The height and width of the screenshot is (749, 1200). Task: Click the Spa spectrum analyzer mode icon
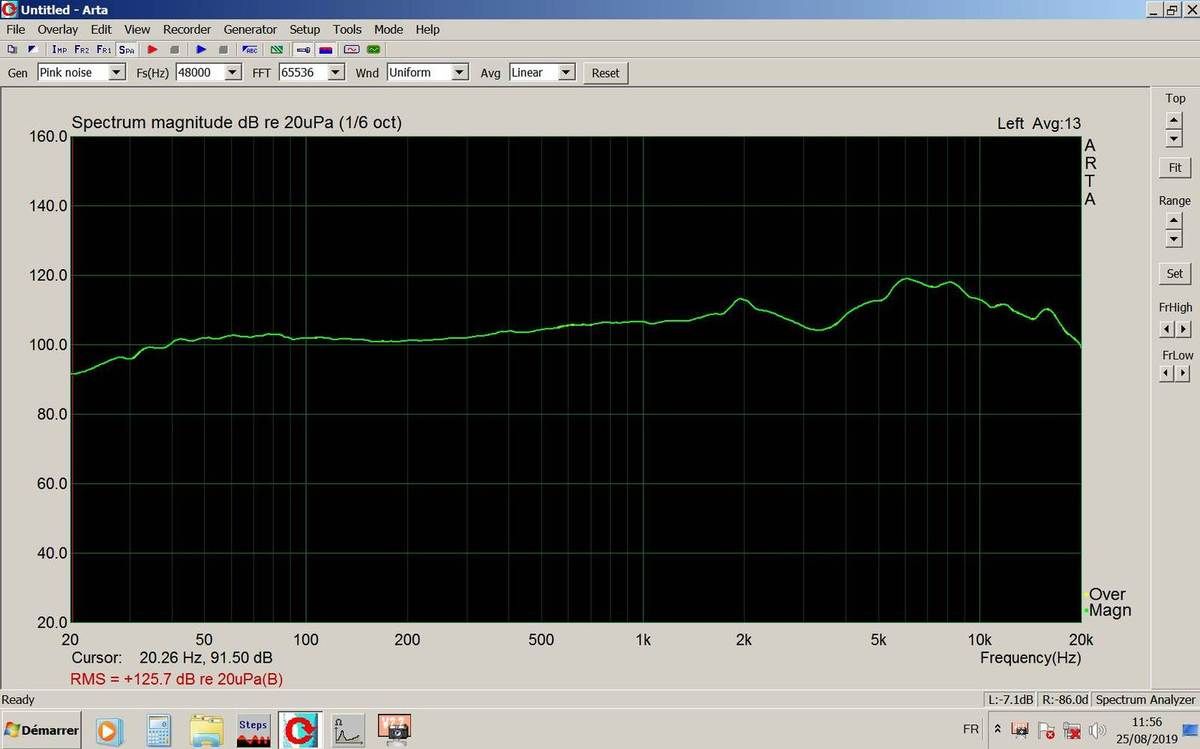[127, 49]
